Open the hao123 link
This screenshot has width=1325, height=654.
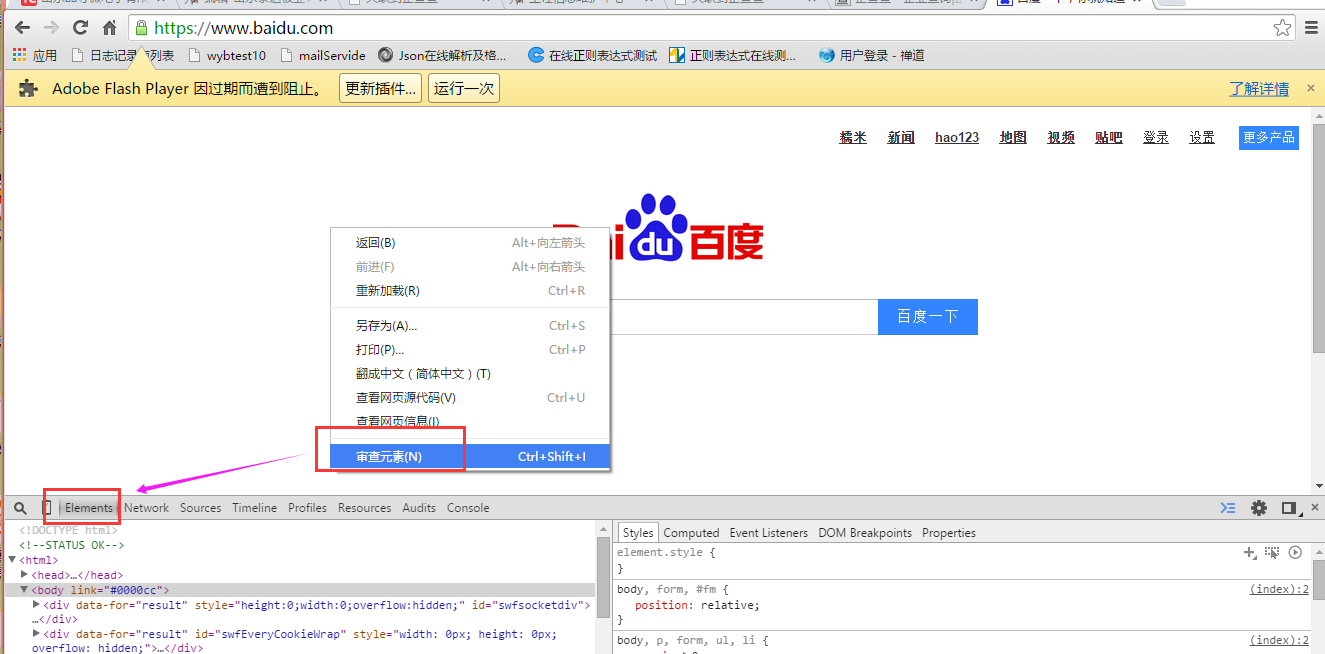tap(957, 138)
